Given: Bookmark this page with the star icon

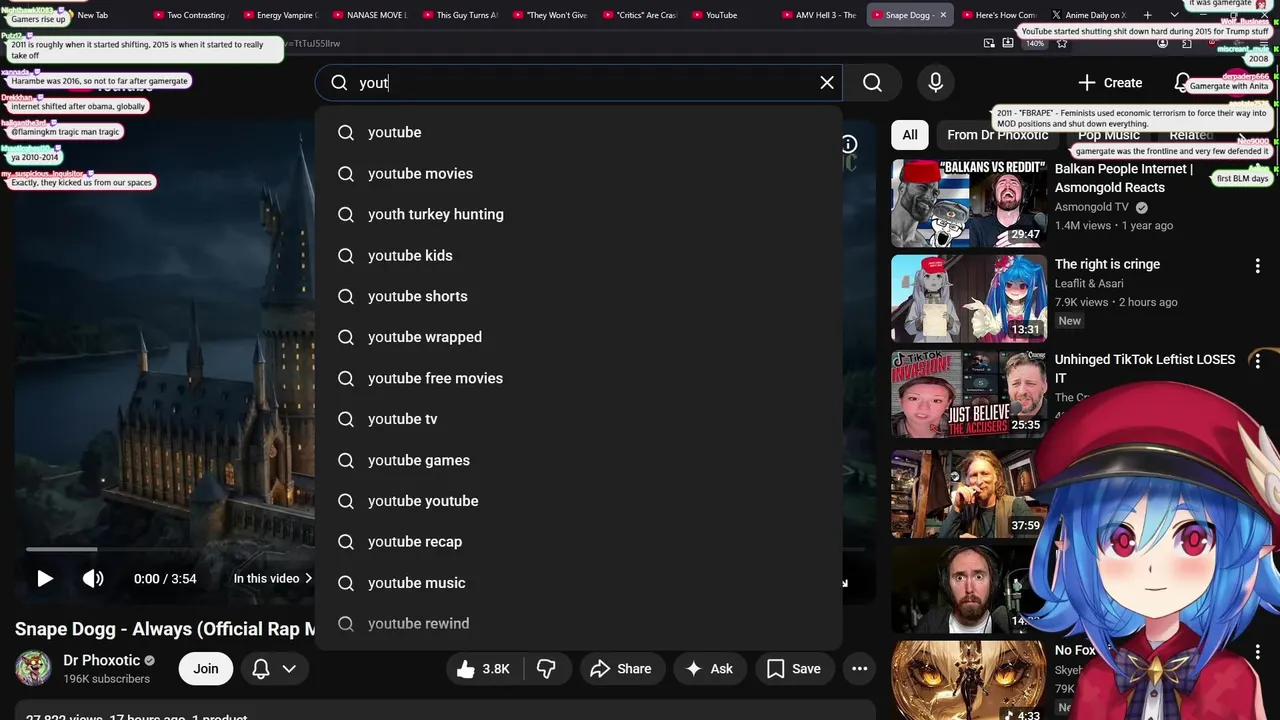Looking at the screenshot, I should [1063, 43].
